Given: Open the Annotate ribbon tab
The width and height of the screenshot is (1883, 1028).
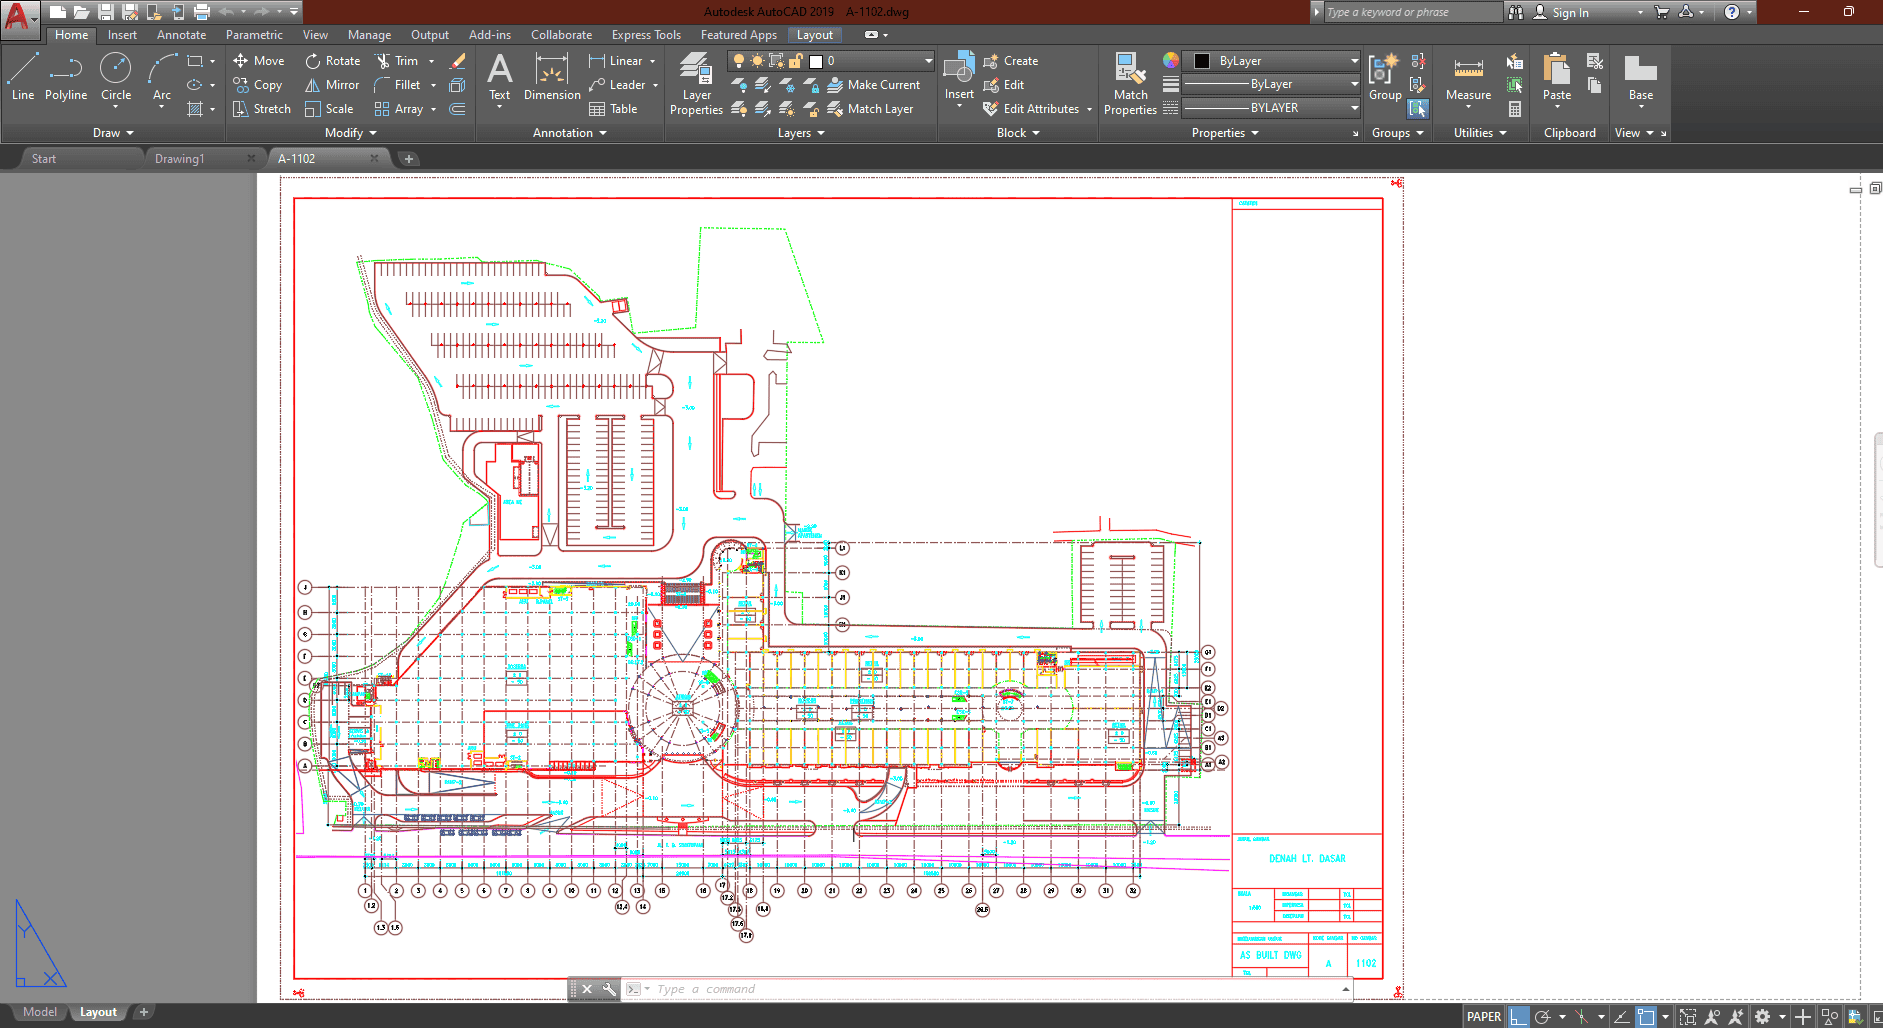Looking at the screenshot, I should point(181,35).
